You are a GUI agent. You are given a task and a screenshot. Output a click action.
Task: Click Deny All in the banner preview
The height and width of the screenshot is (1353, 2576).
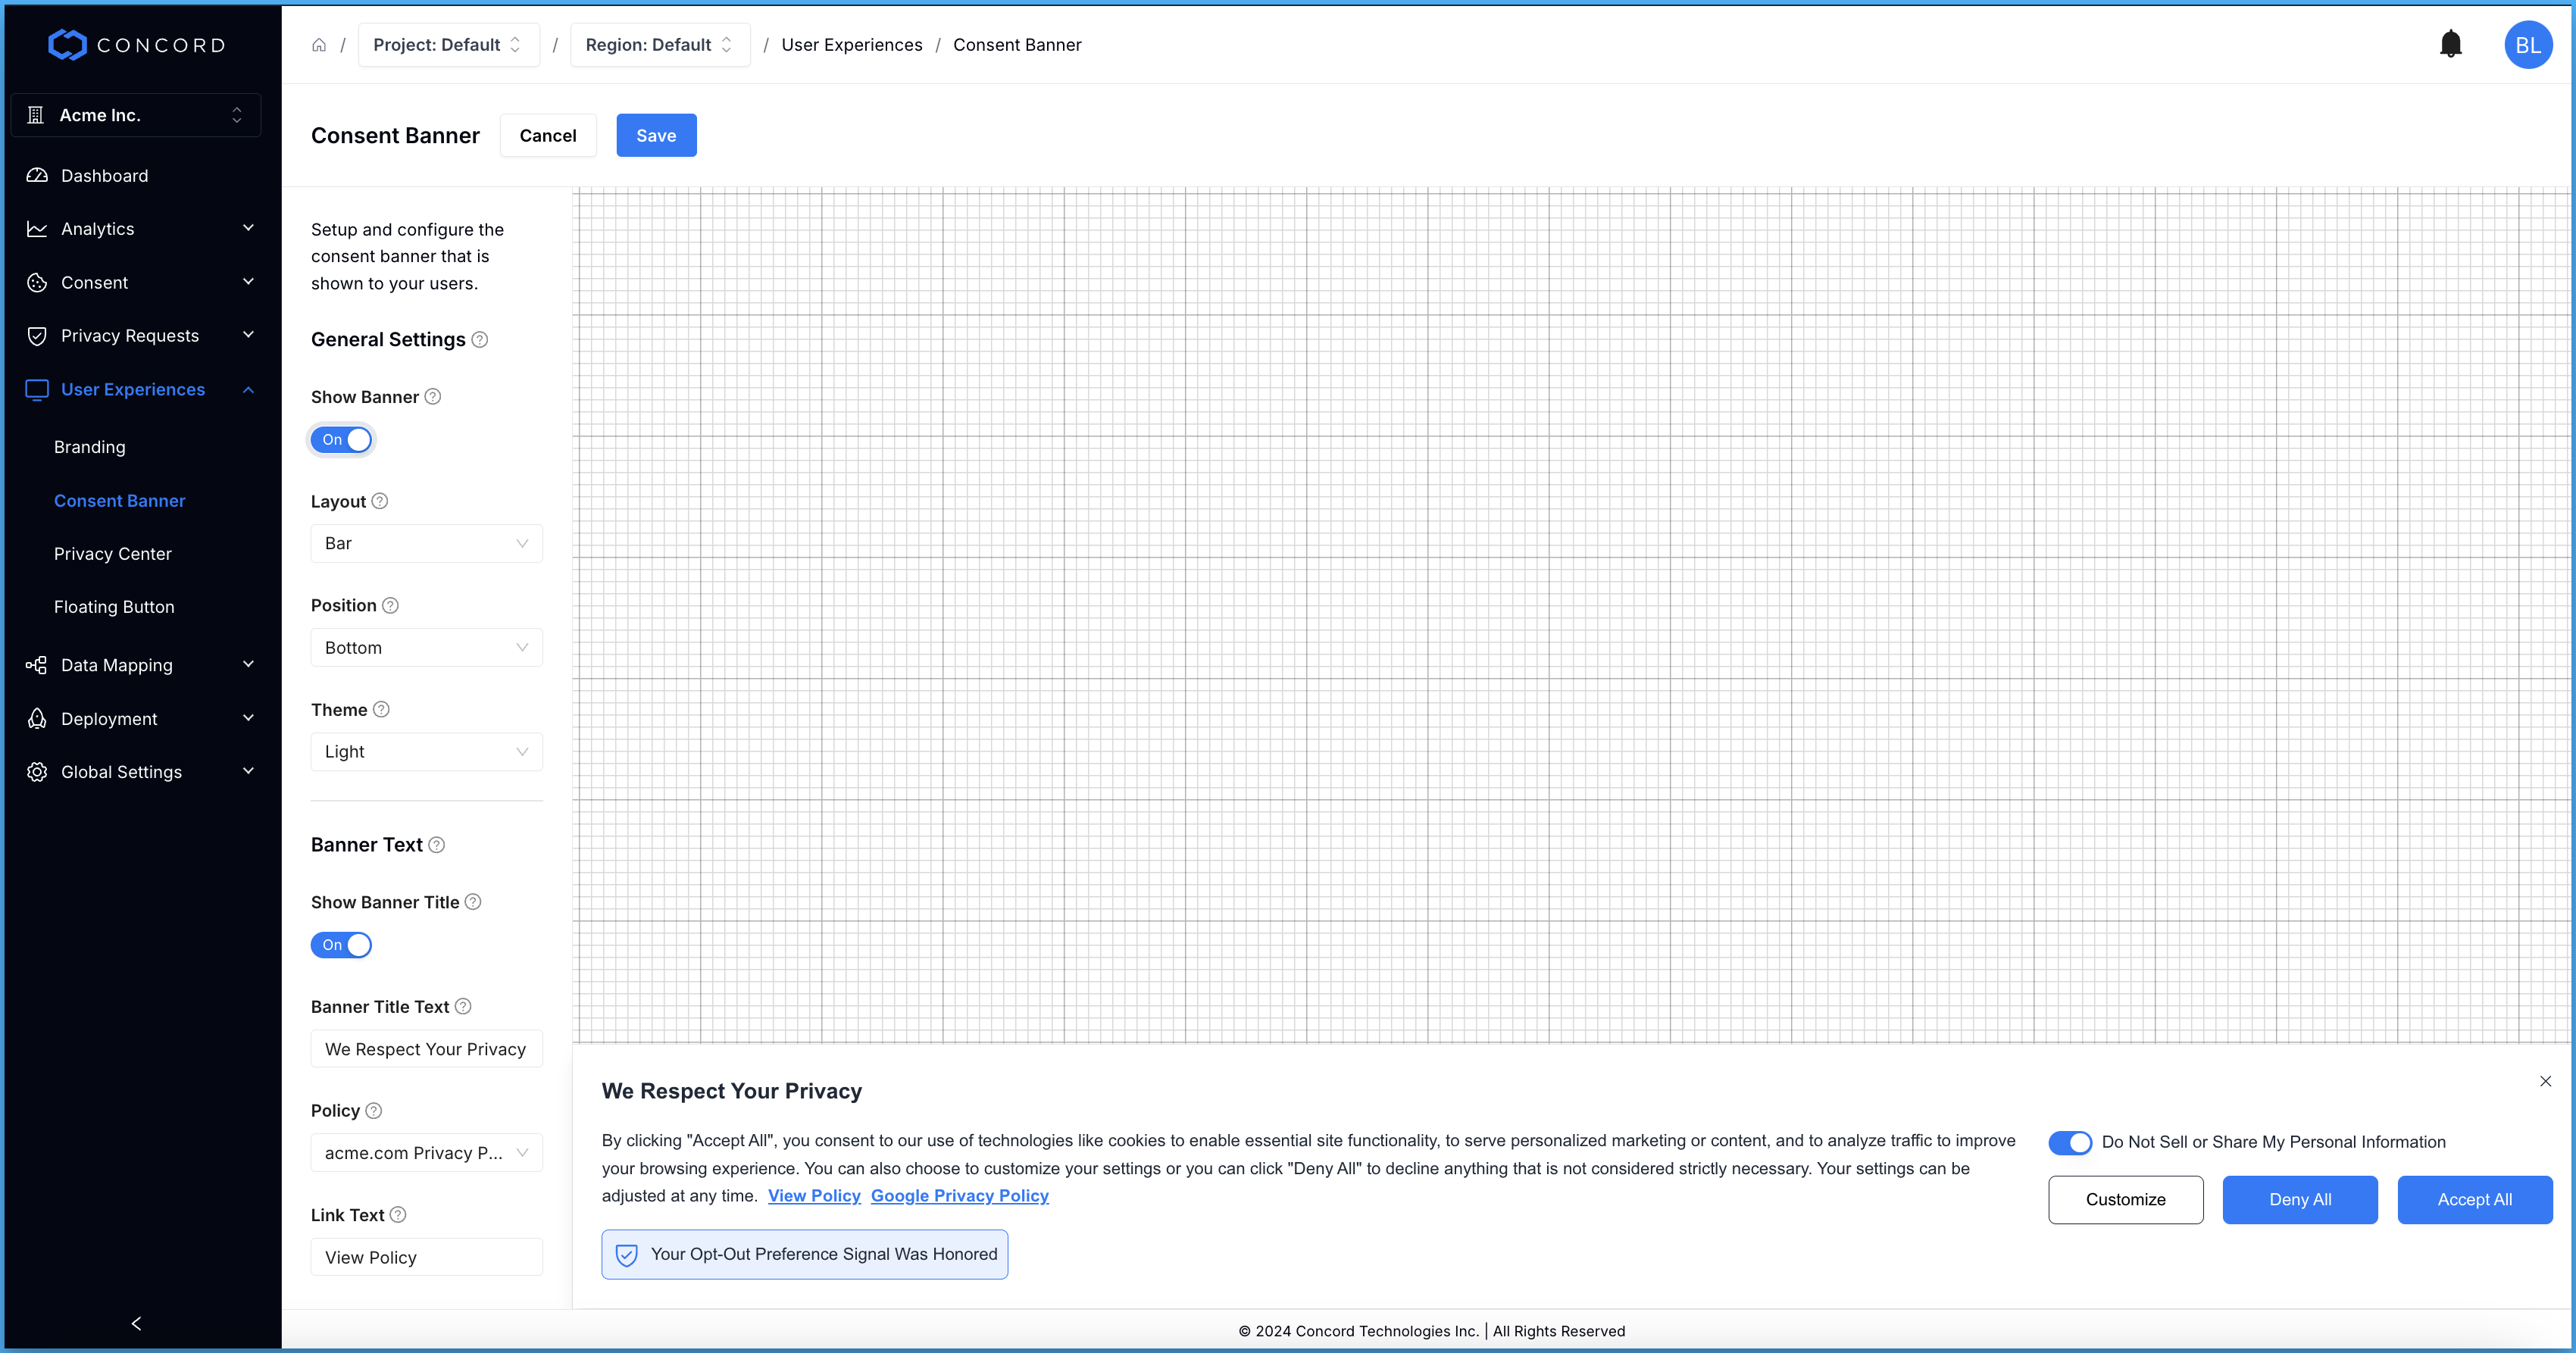[2300, 1199]
